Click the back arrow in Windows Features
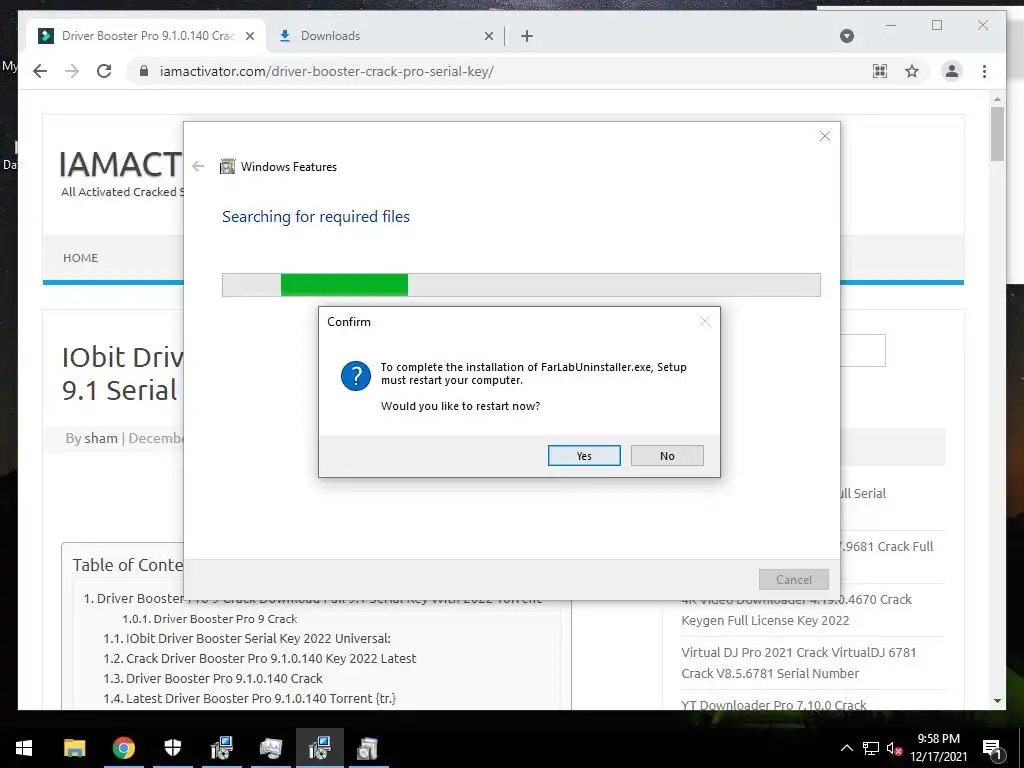The height and width of the screenshot is (768, 1024). tap(198, 167)
